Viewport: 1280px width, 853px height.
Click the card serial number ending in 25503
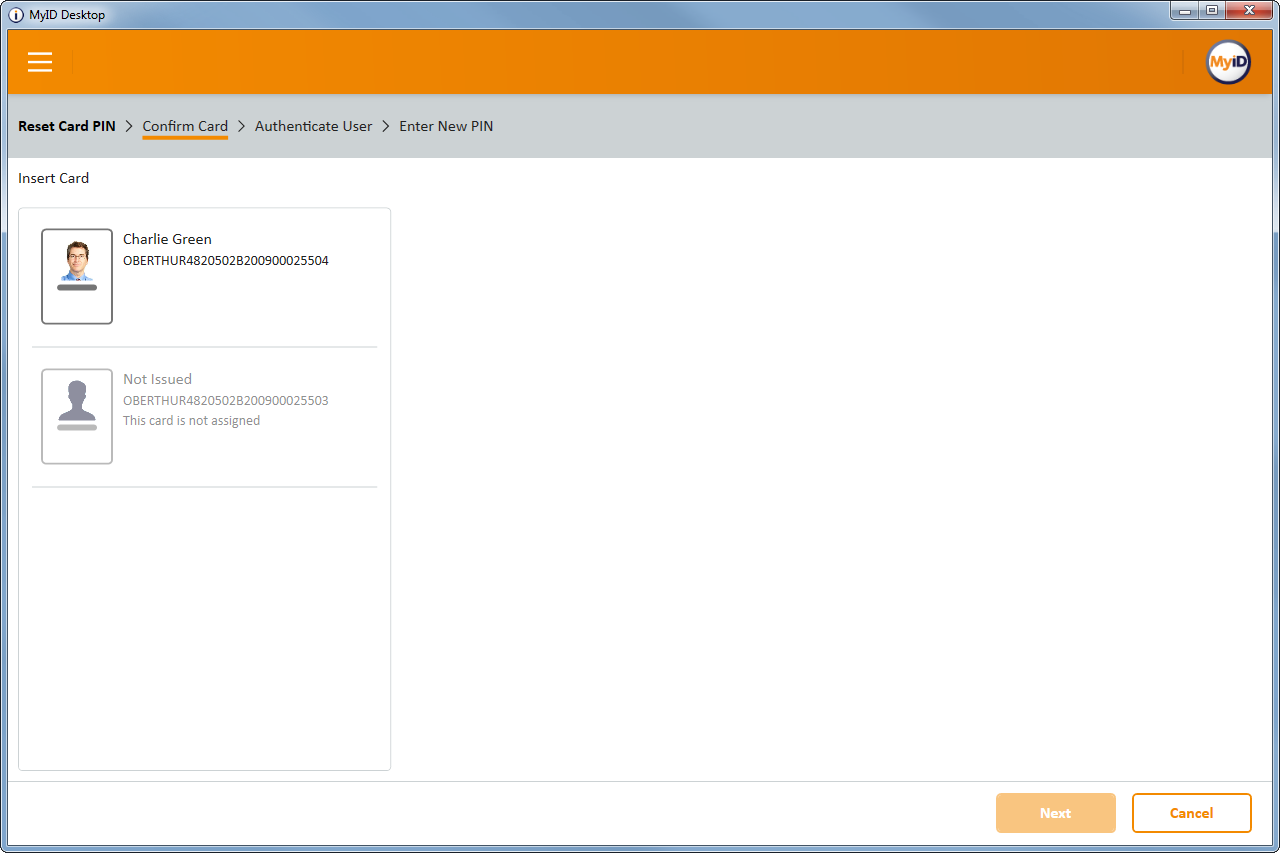click(x=225, y=401)
